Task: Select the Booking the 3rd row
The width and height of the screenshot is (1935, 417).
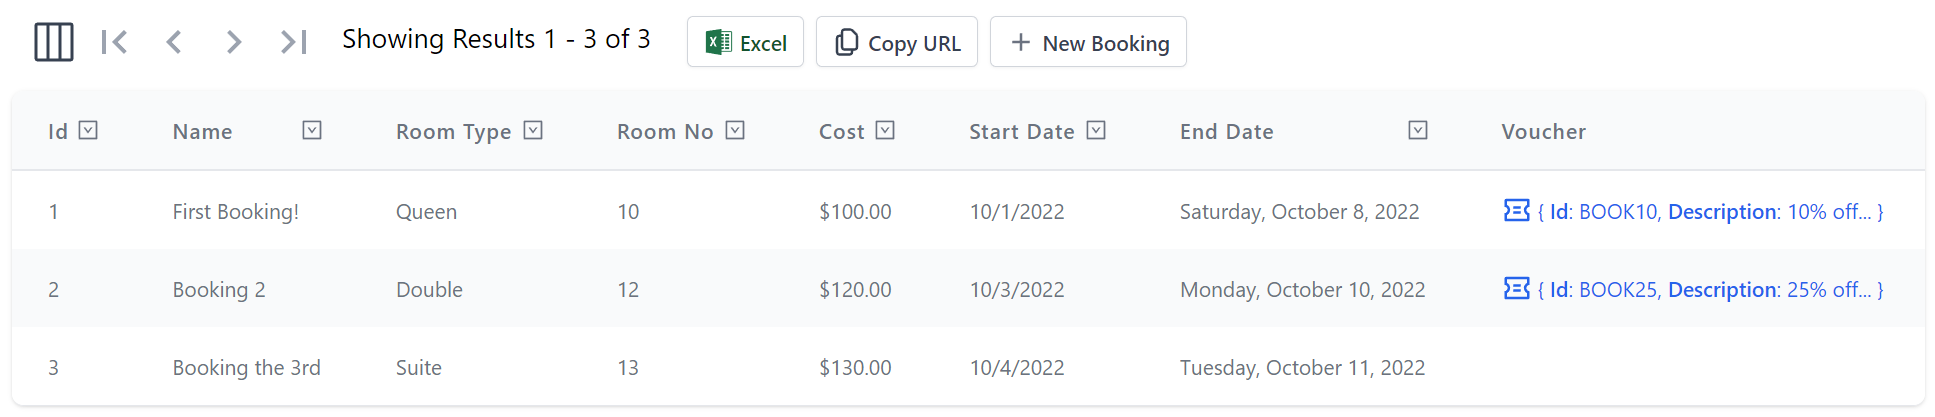Action: coord(246,368)
